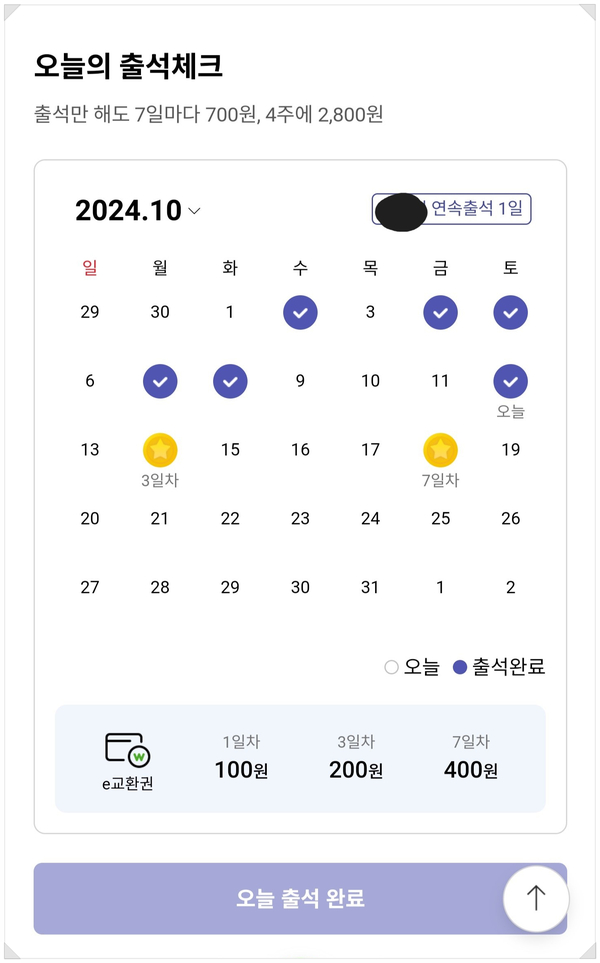Click the gold star on October 14
The image size is (600, 963).
coord(160,450)
